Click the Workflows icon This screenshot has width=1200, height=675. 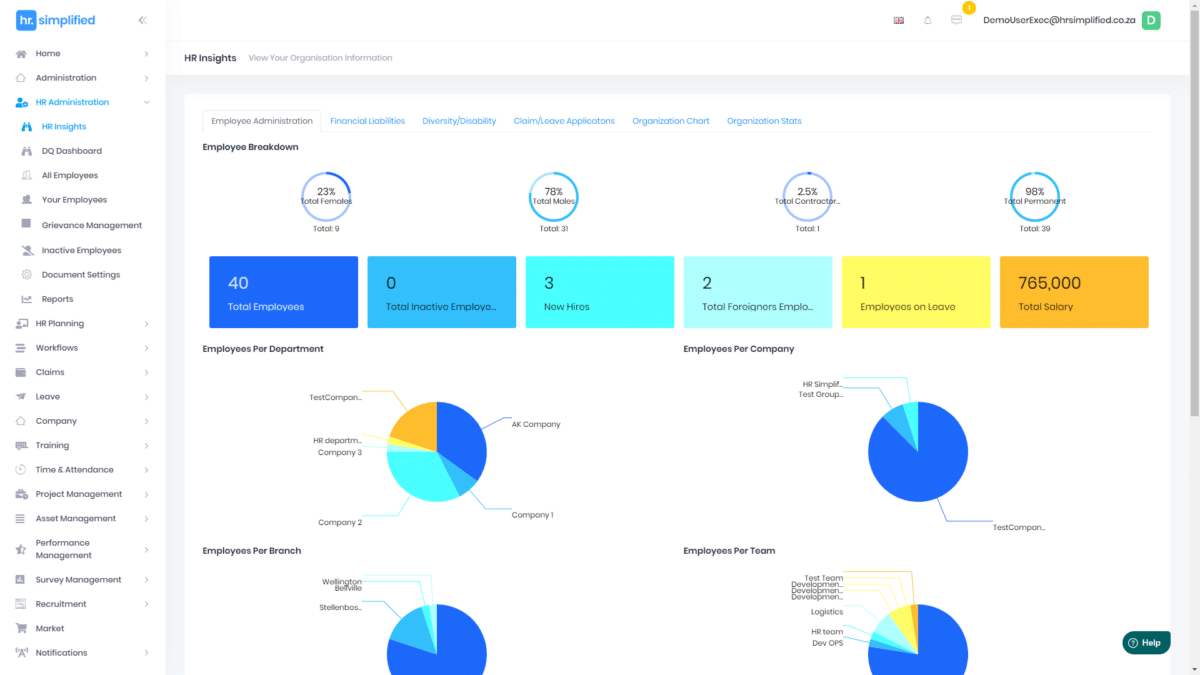click(x=21, y=348)
